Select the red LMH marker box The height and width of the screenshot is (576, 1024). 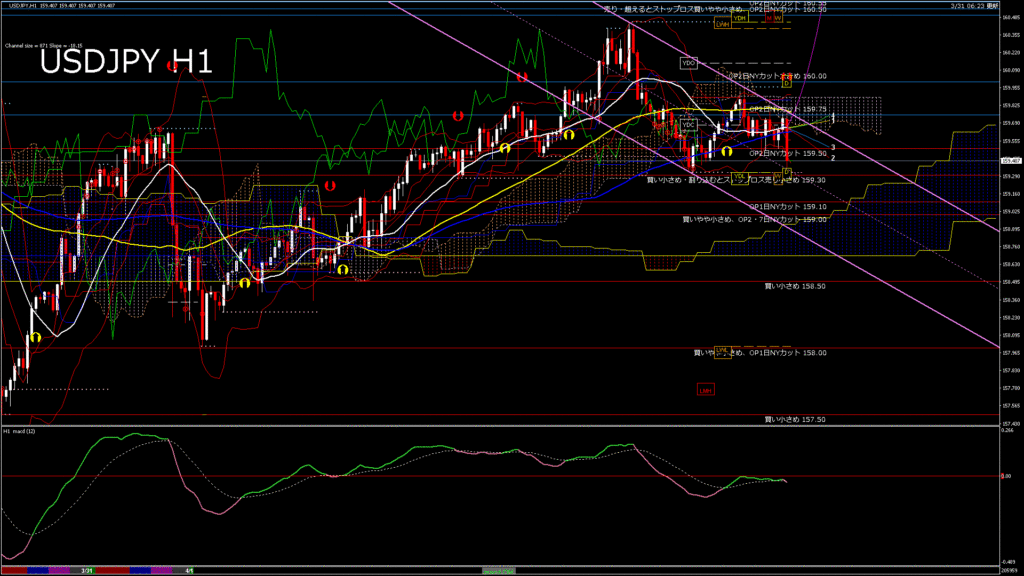point(706,390)
